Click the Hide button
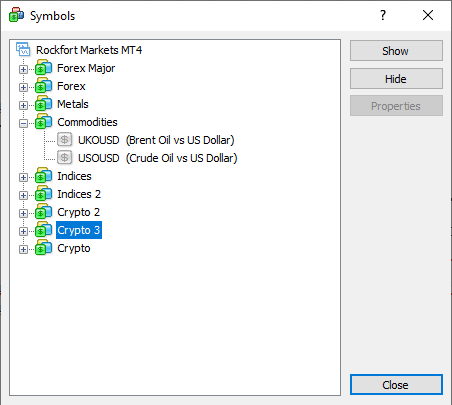Screen dimensions: 452x405 pyautogui.click(x=396, y=79)
